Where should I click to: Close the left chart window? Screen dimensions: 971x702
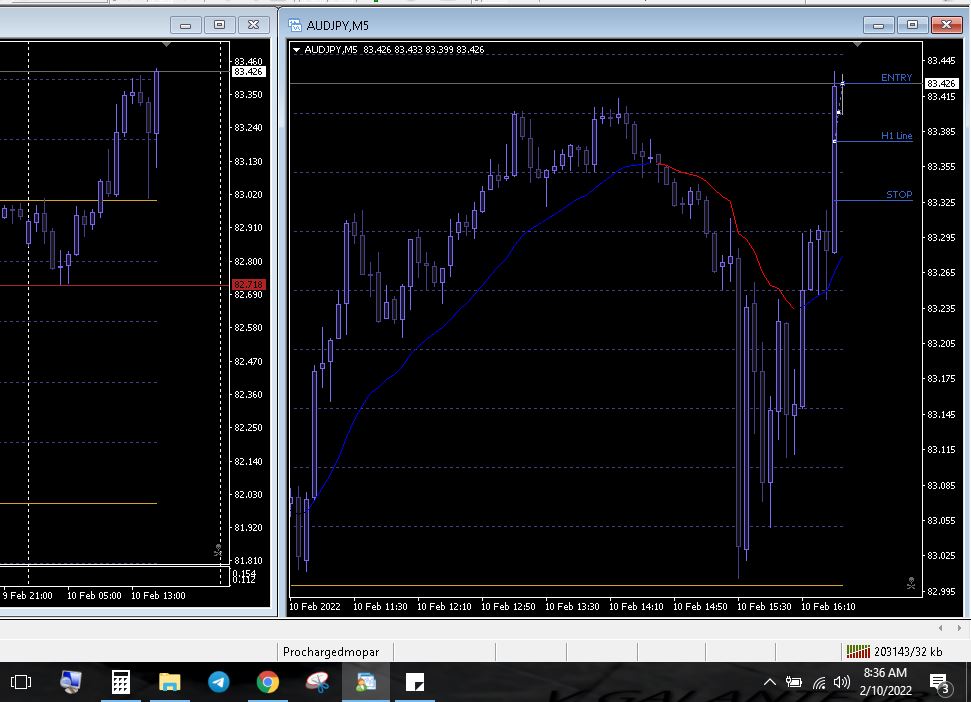[x=253, y=25]
